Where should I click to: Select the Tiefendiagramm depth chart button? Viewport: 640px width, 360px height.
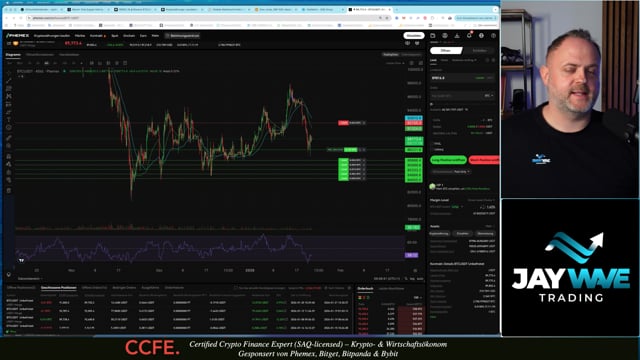pyautogui.click(x=411, y=55)
